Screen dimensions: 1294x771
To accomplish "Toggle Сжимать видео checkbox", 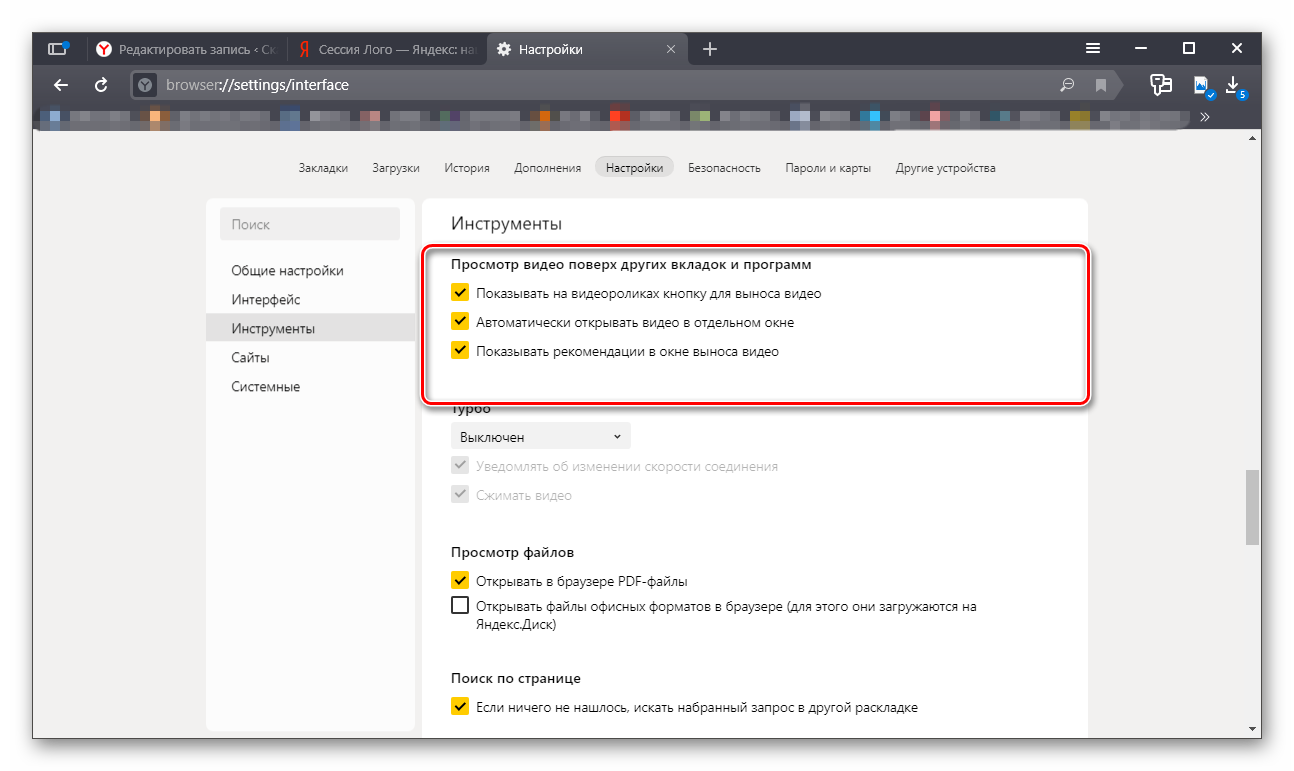I will [460, 495].
